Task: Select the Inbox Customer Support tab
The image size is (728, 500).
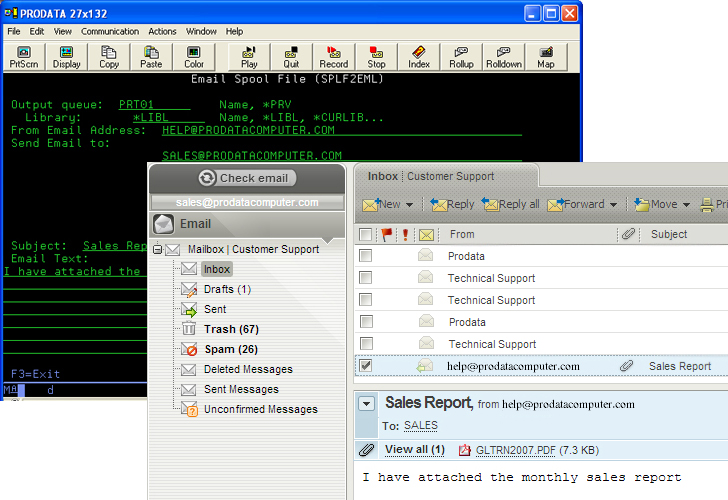Action: pyautogui.click(x=446, y=176)
